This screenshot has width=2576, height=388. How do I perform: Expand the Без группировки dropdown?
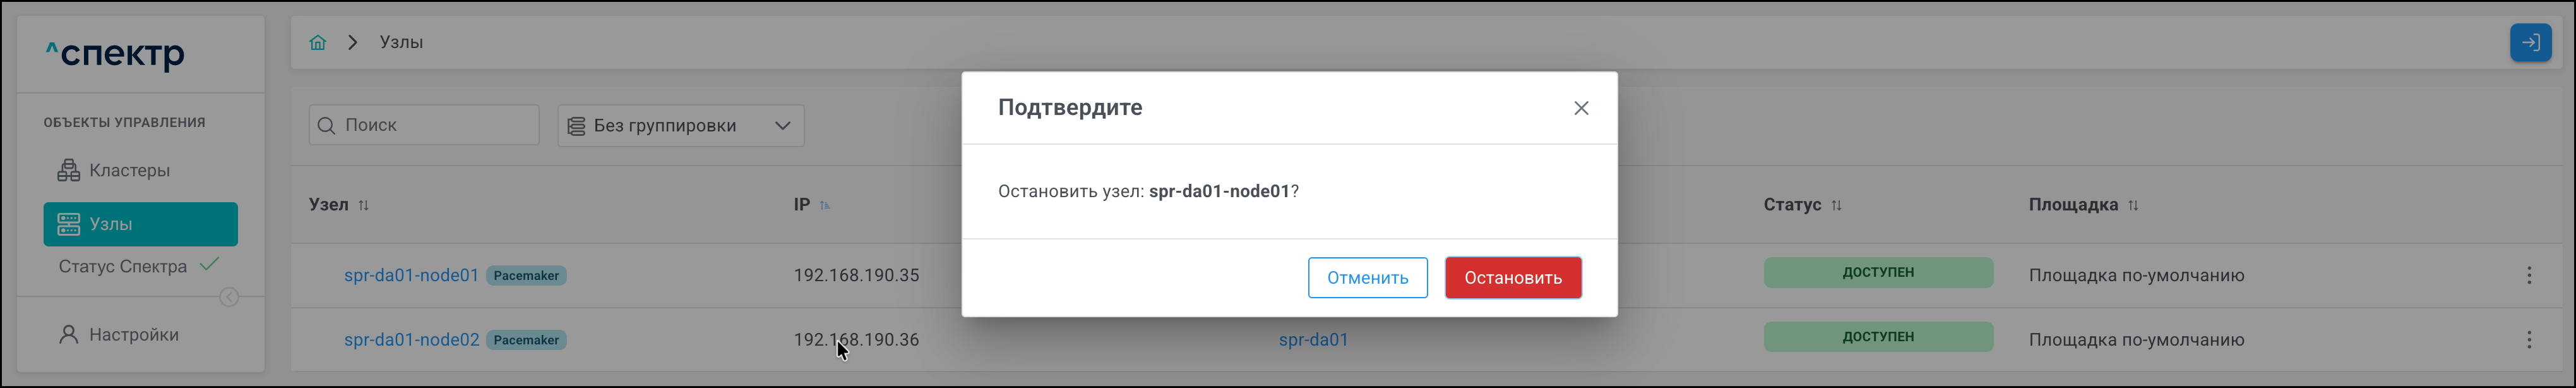pyautogui.click(x=680, y=125)
